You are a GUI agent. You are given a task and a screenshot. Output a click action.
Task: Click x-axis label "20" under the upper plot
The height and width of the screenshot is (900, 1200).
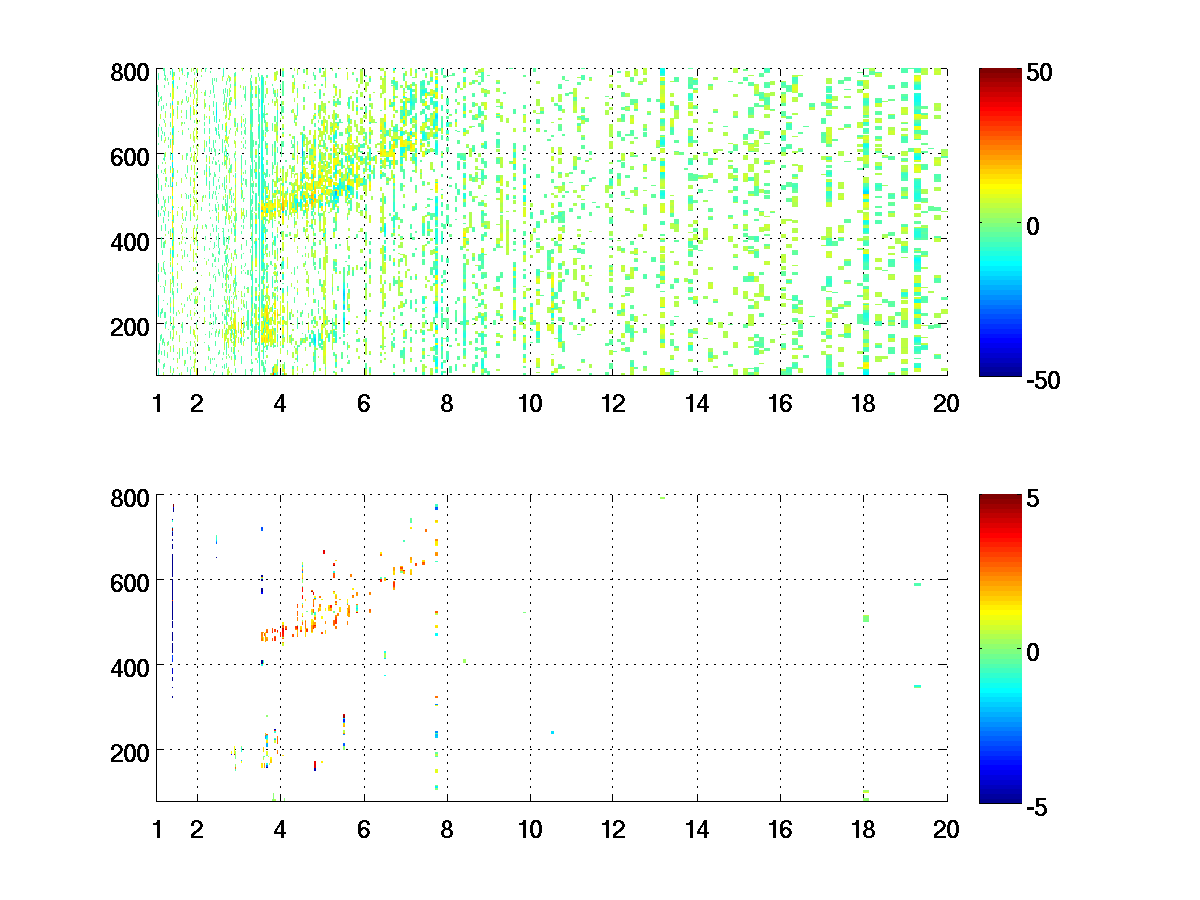(946, 404)
